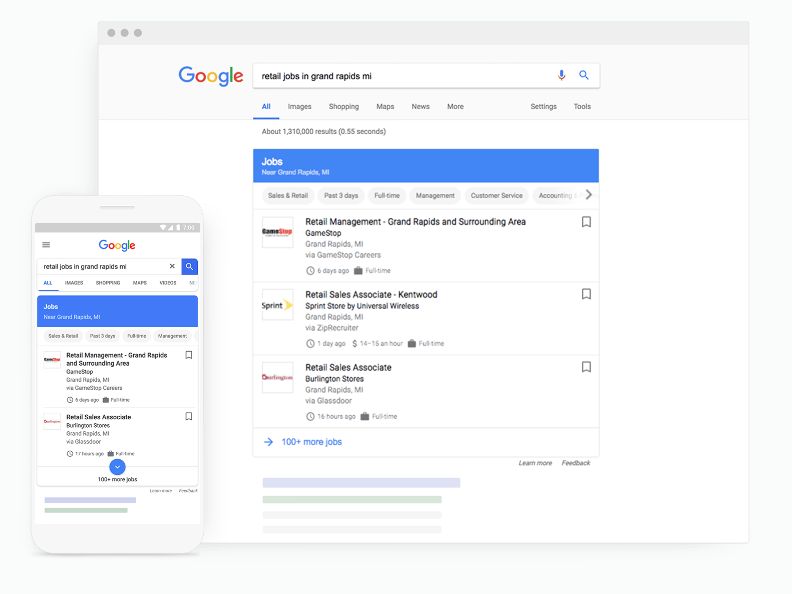Save the Retail Sales Associate Kentwood job

(x=586, y=294)
